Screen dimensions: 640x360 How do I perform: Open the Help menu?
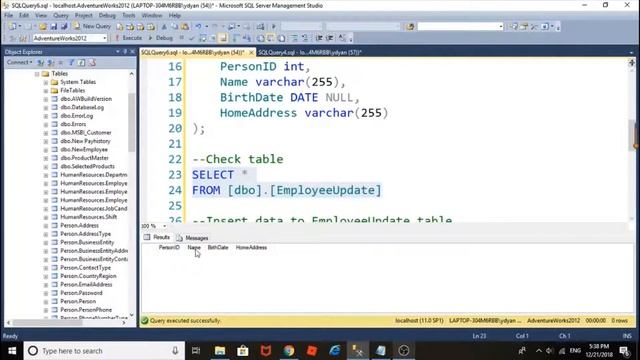point(175,16)
